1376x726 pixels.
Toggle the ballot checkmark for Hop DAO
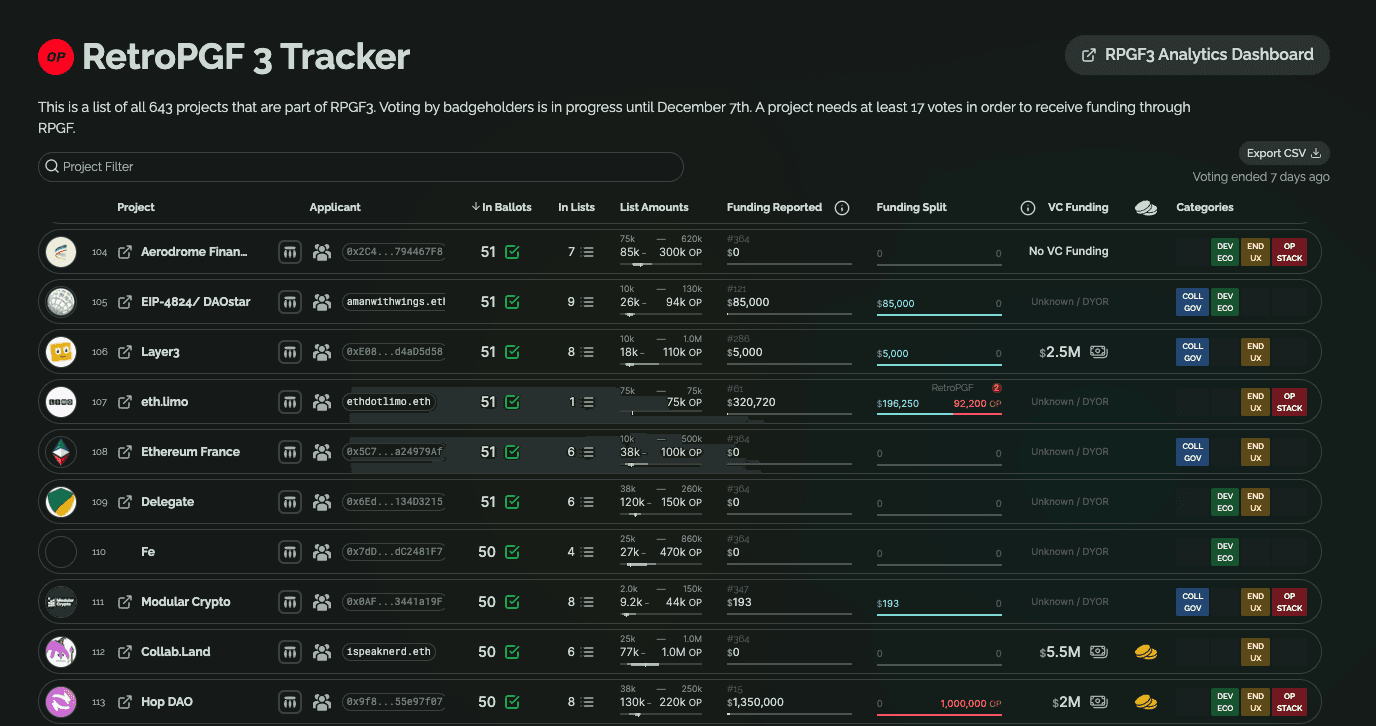click(512, 702)
